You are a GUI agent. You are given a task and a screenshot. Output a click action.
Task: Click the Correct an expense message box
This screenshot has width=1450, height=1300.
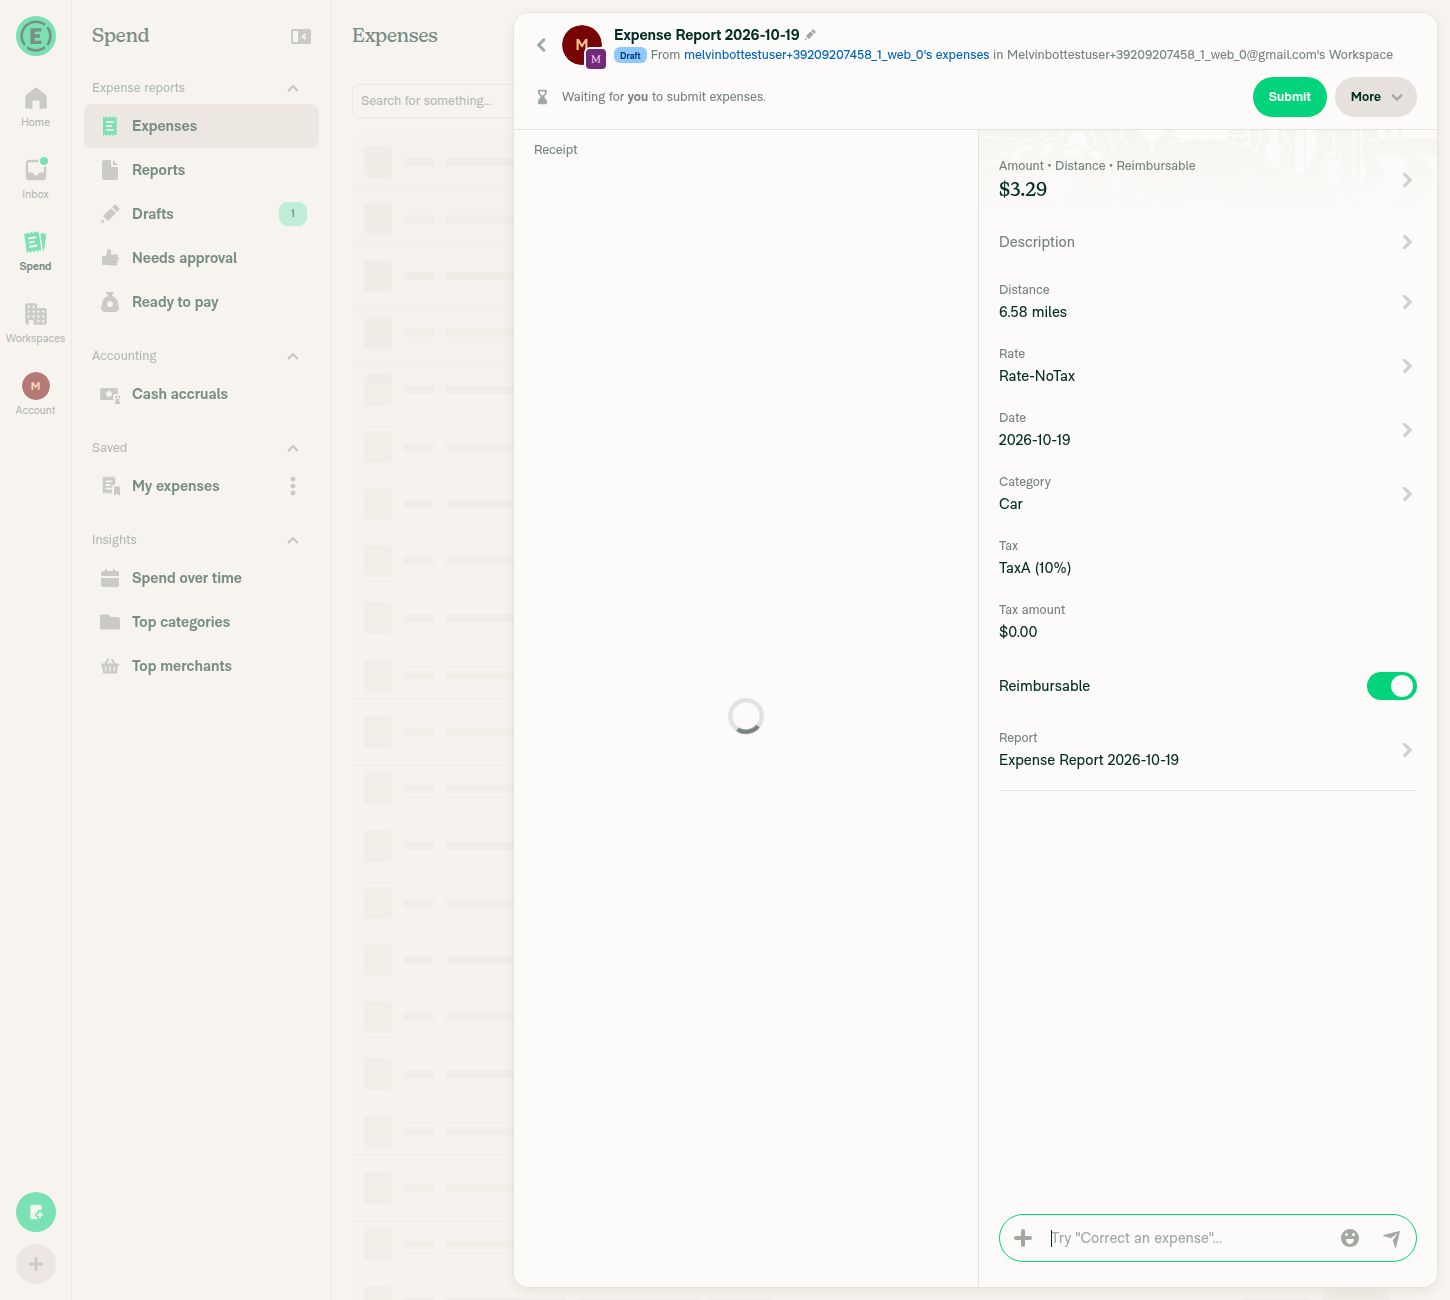[x=1190, y=1238]
